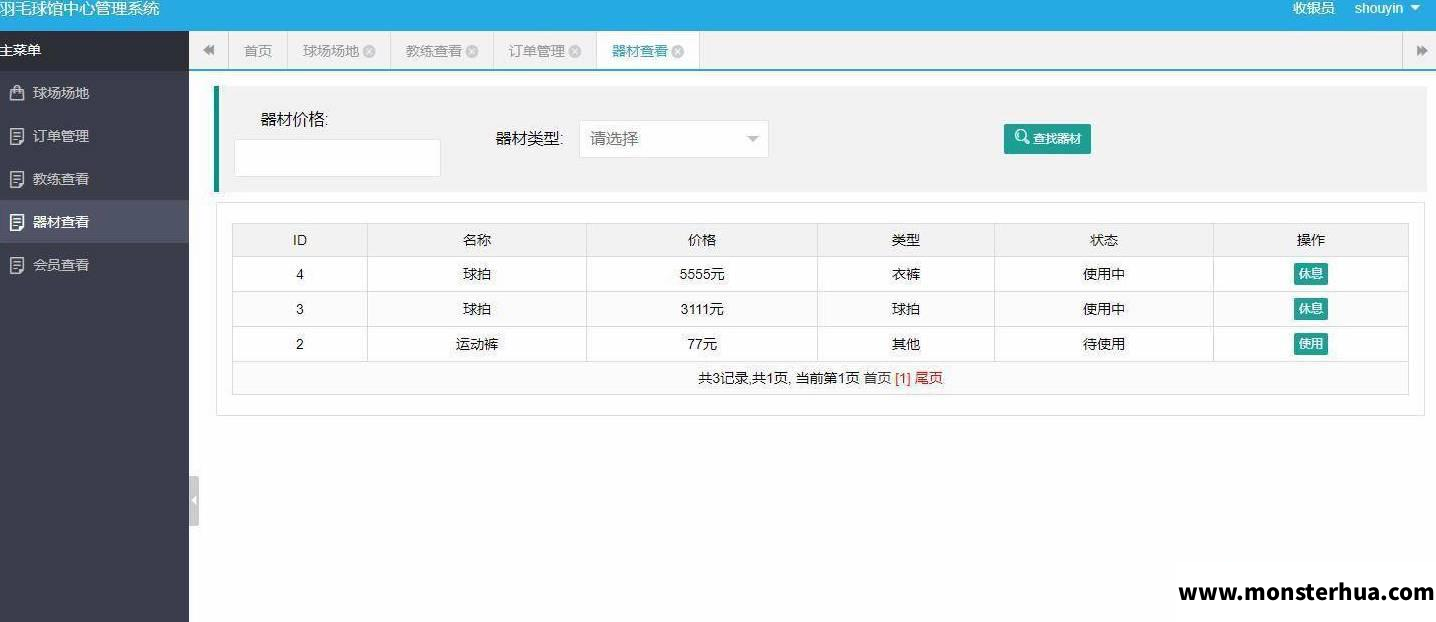
Task: Open 球场场地 in the sidebar menu
Action: pos(94,93)
